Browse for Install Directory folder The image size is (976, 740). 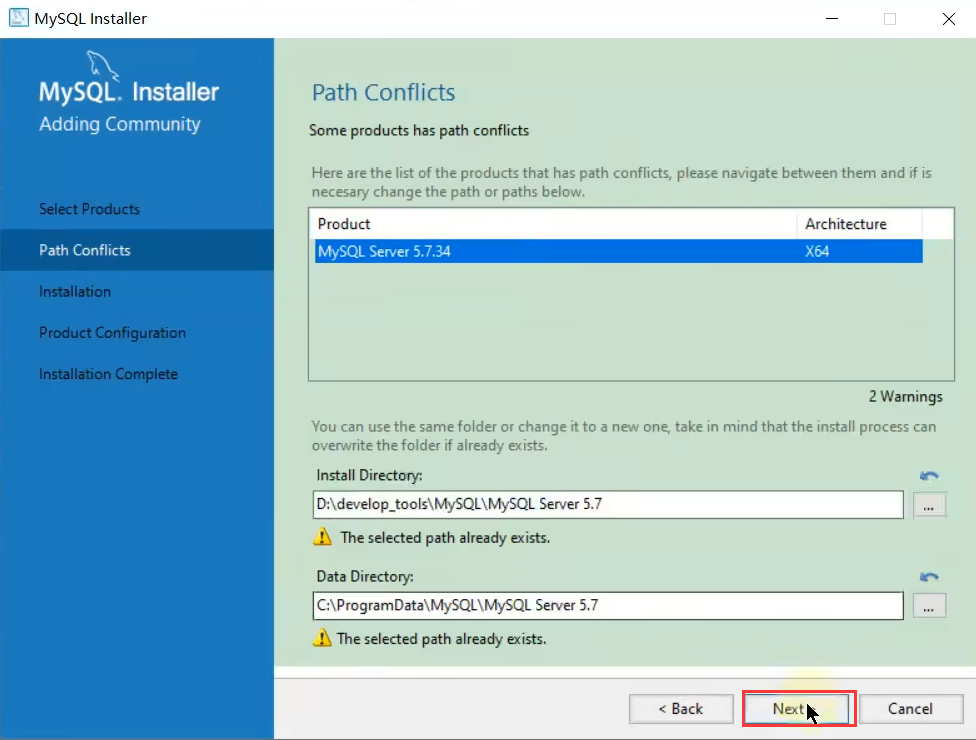tap(929, 505)
